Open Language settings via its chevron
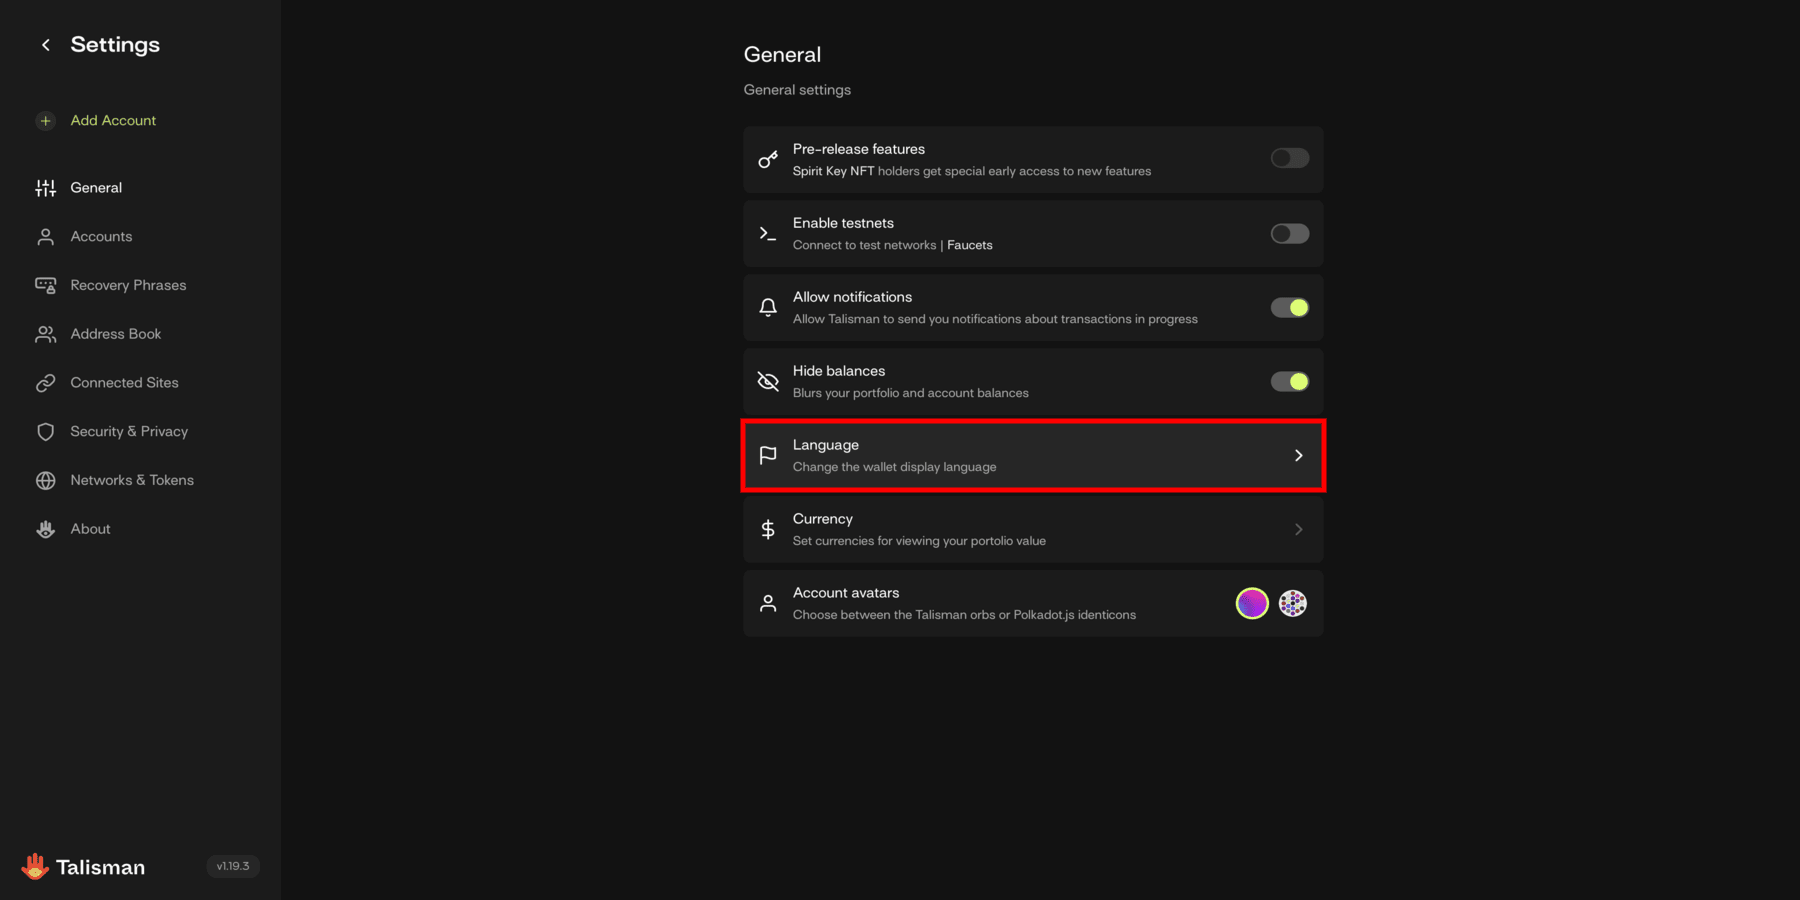 point(1298,456)
